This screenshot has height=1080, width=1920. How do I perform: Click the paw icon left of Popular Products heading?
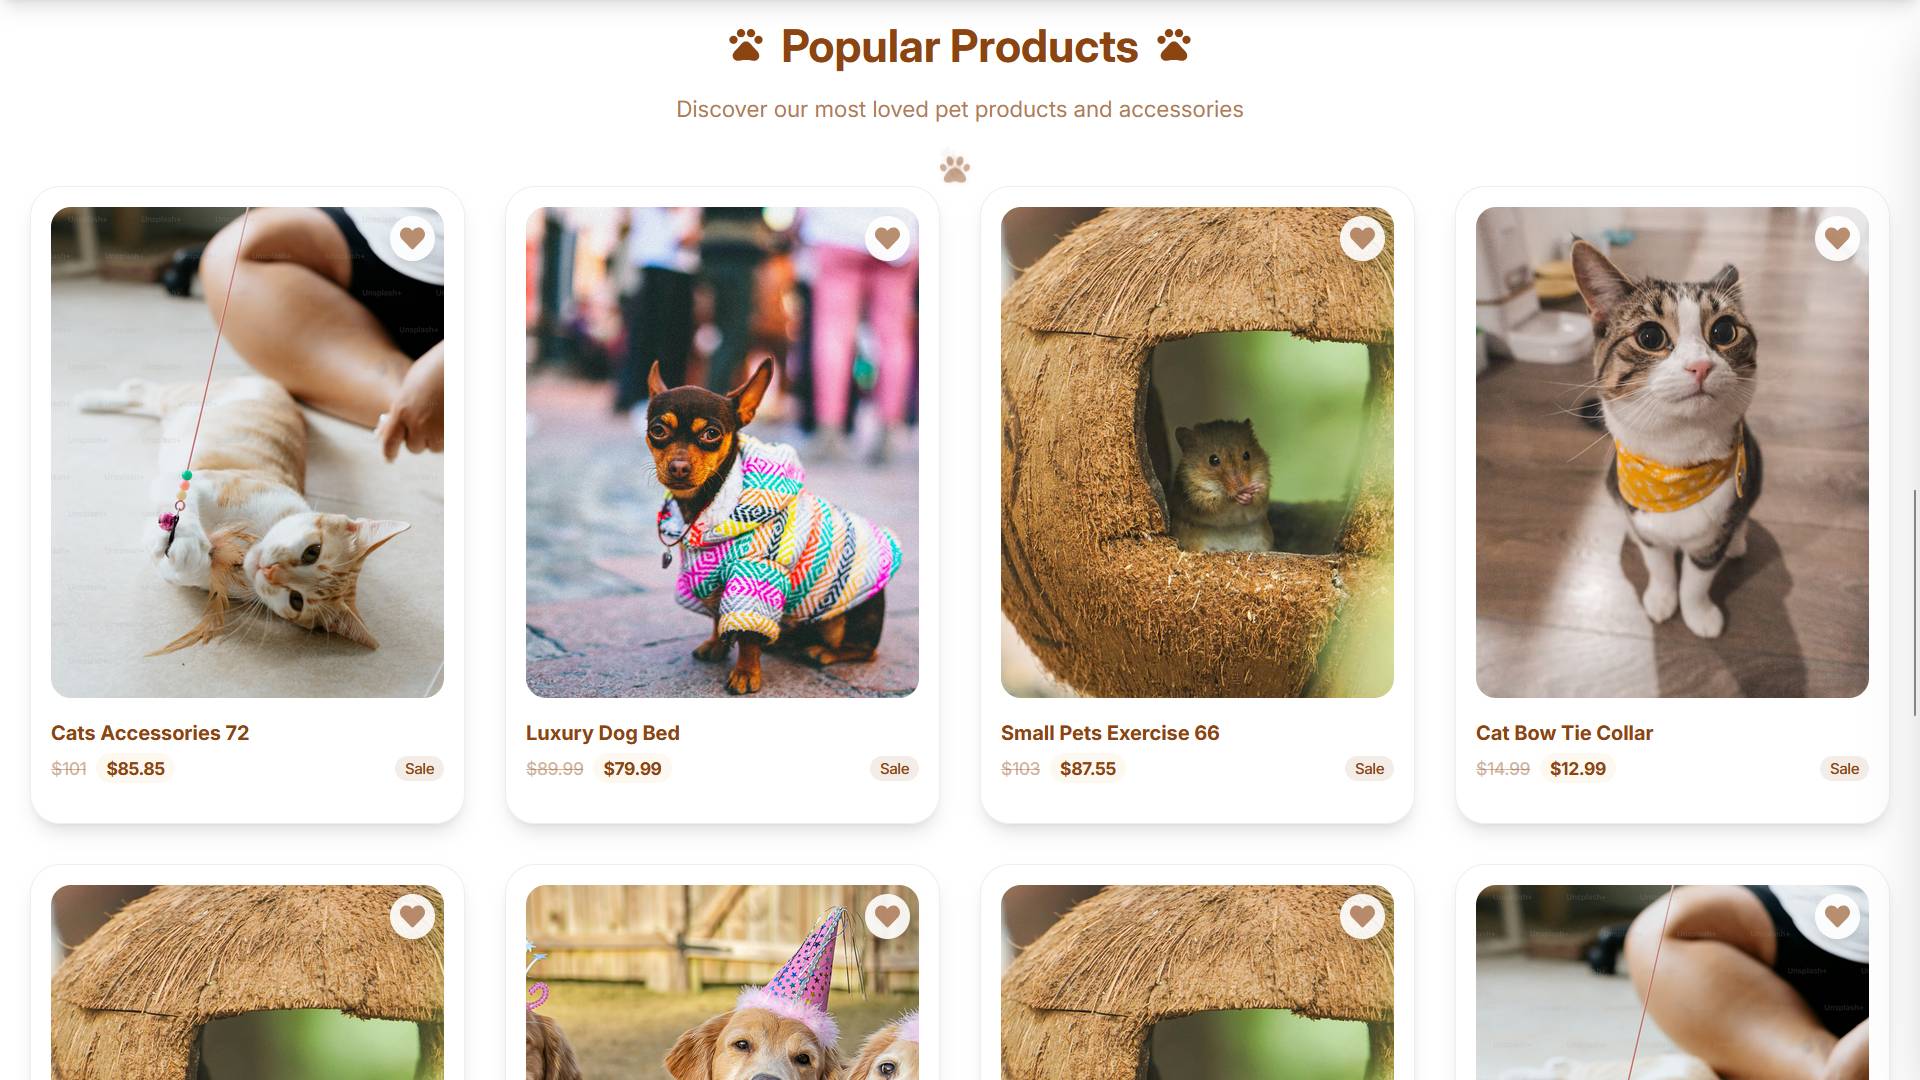tap(744, 45)
